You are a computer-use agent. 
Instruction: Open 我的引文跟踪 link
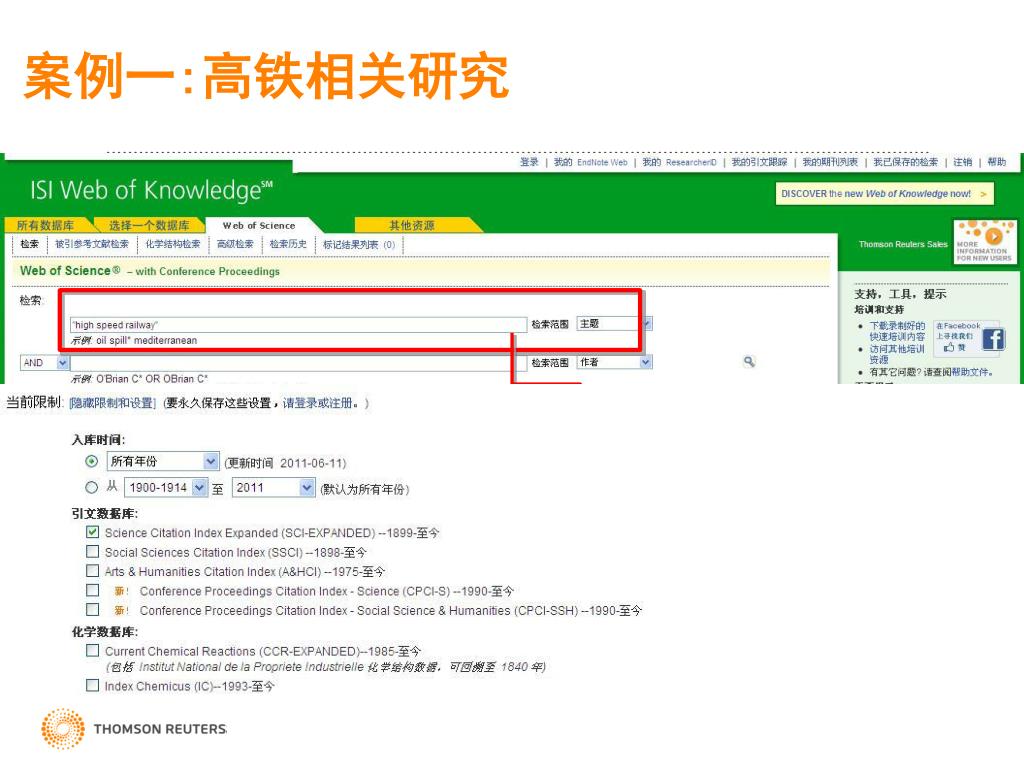(759, 162)
